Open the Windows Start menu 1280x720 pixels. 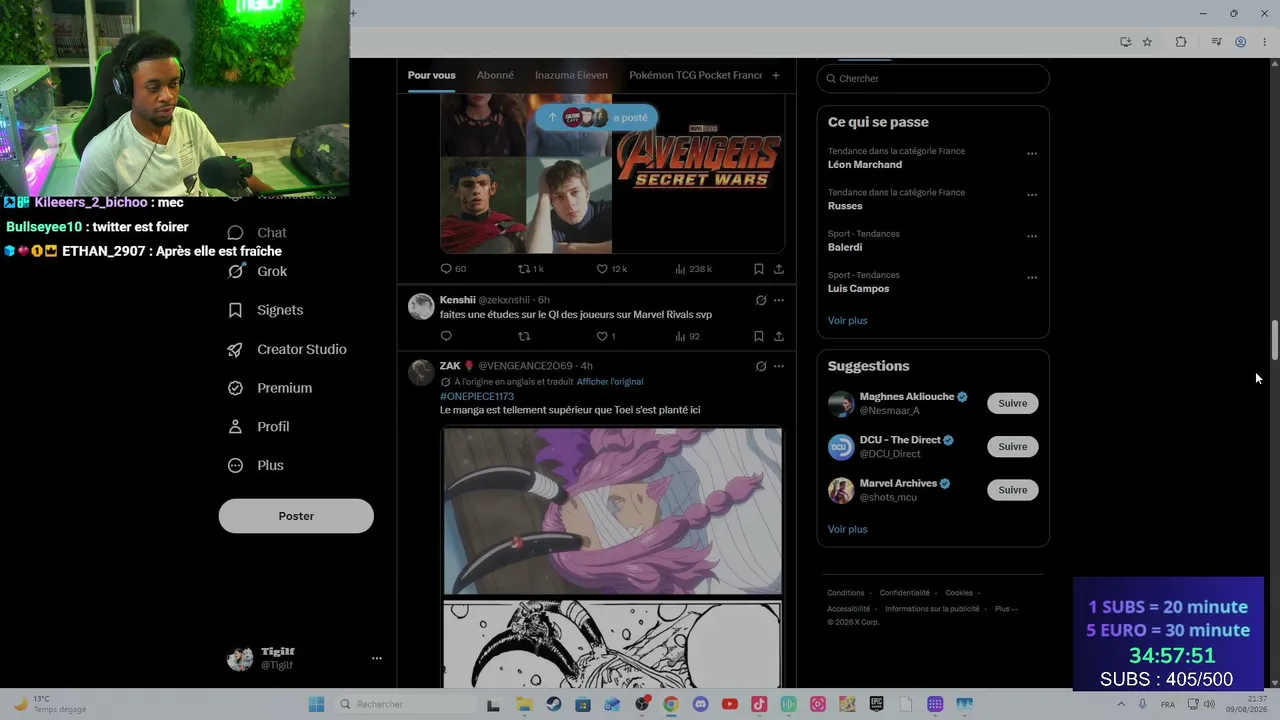[316, 704]
